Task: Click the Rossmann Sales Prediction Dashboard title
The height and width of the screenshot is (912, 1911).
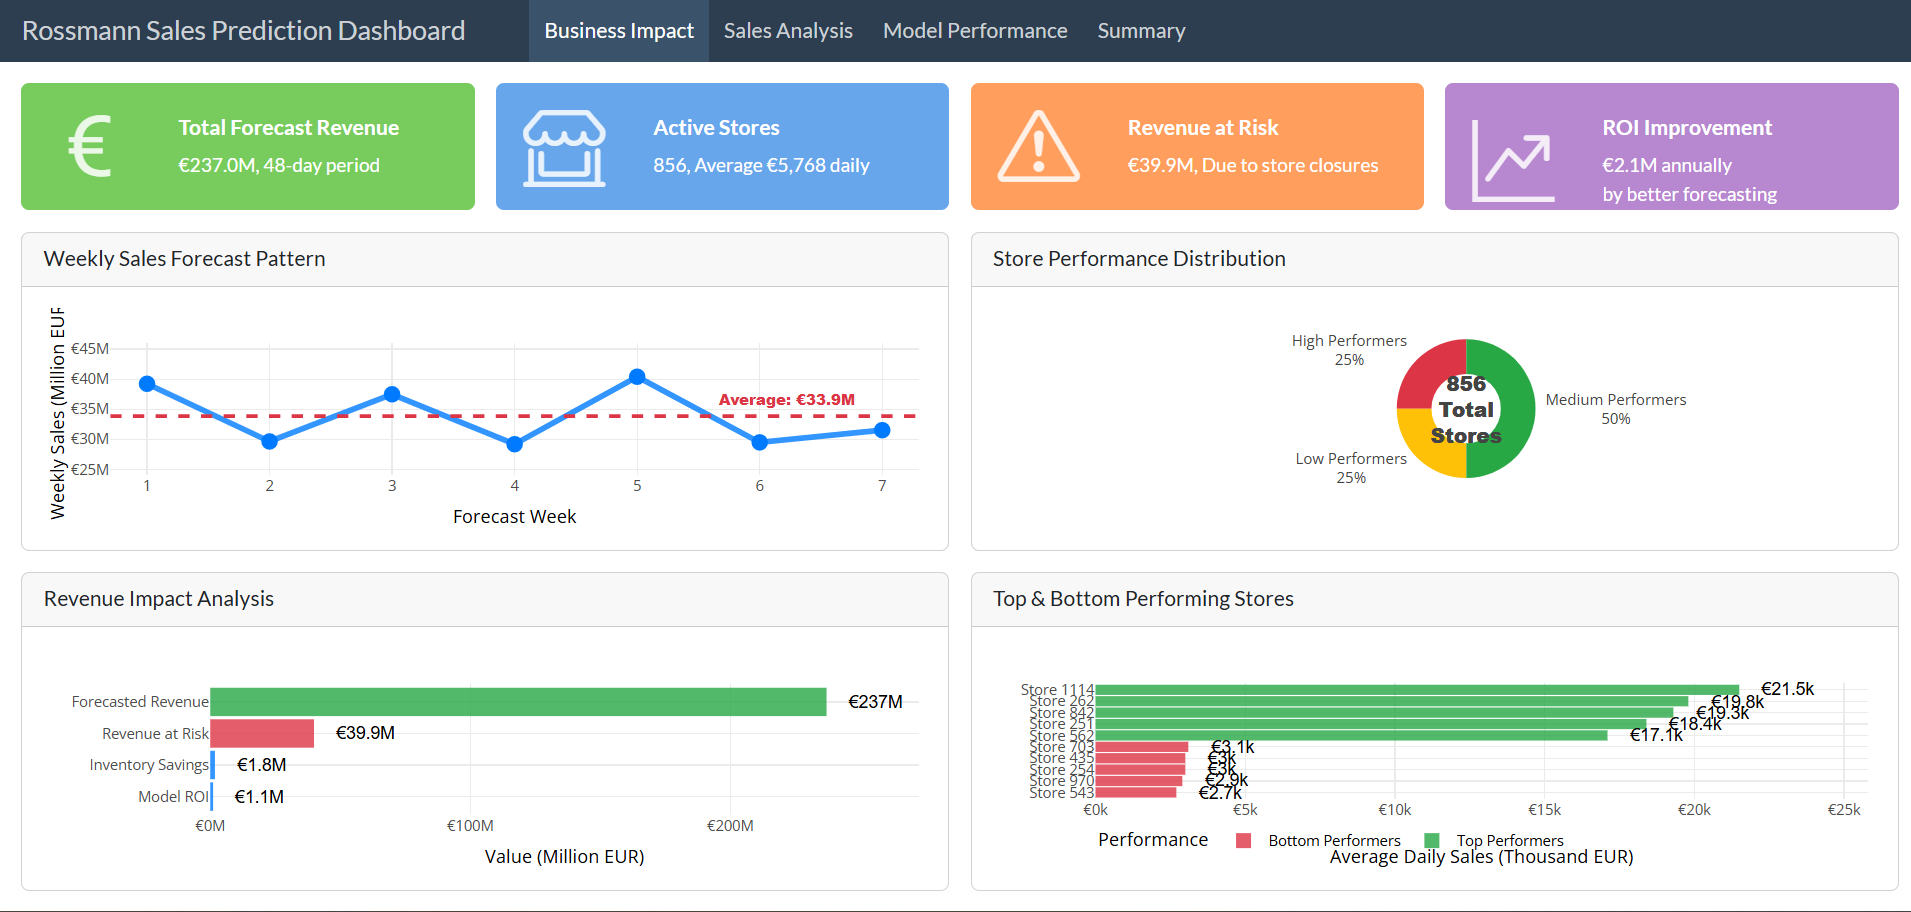Action: 243,31
